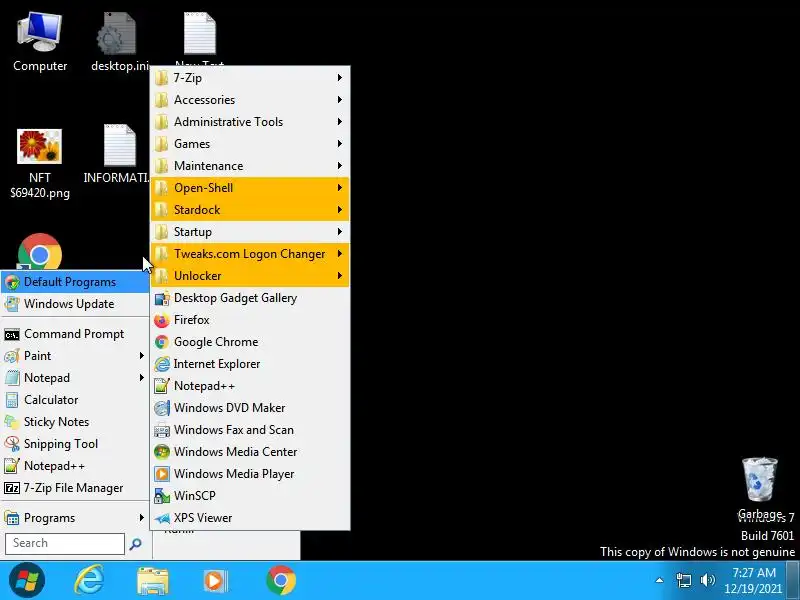
Task: Click the Windows Fax and Scan icon
Action: (x=162, y=430)
